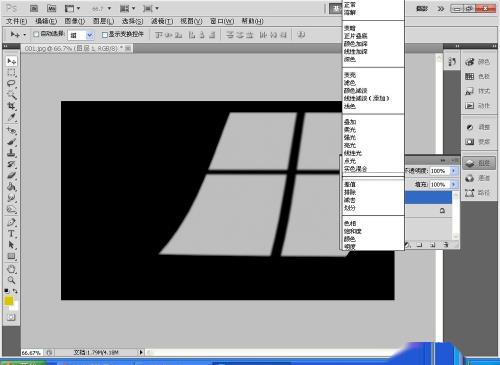The height and width of the screenshot is (365, 500).
Task: Select the Eraser tool
Action: point(11,176)
